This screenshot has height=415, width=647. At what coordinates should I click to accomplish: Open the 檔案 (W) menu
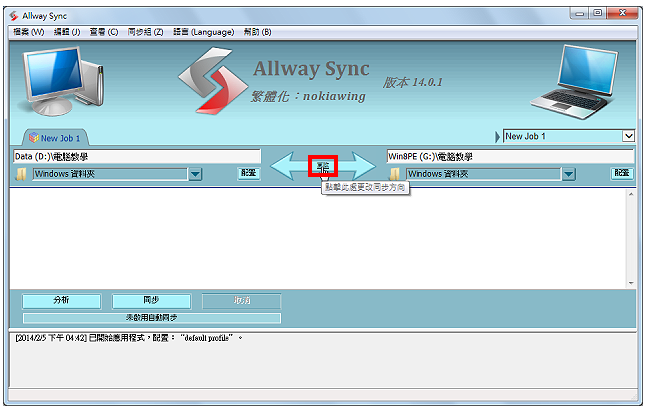28,32
